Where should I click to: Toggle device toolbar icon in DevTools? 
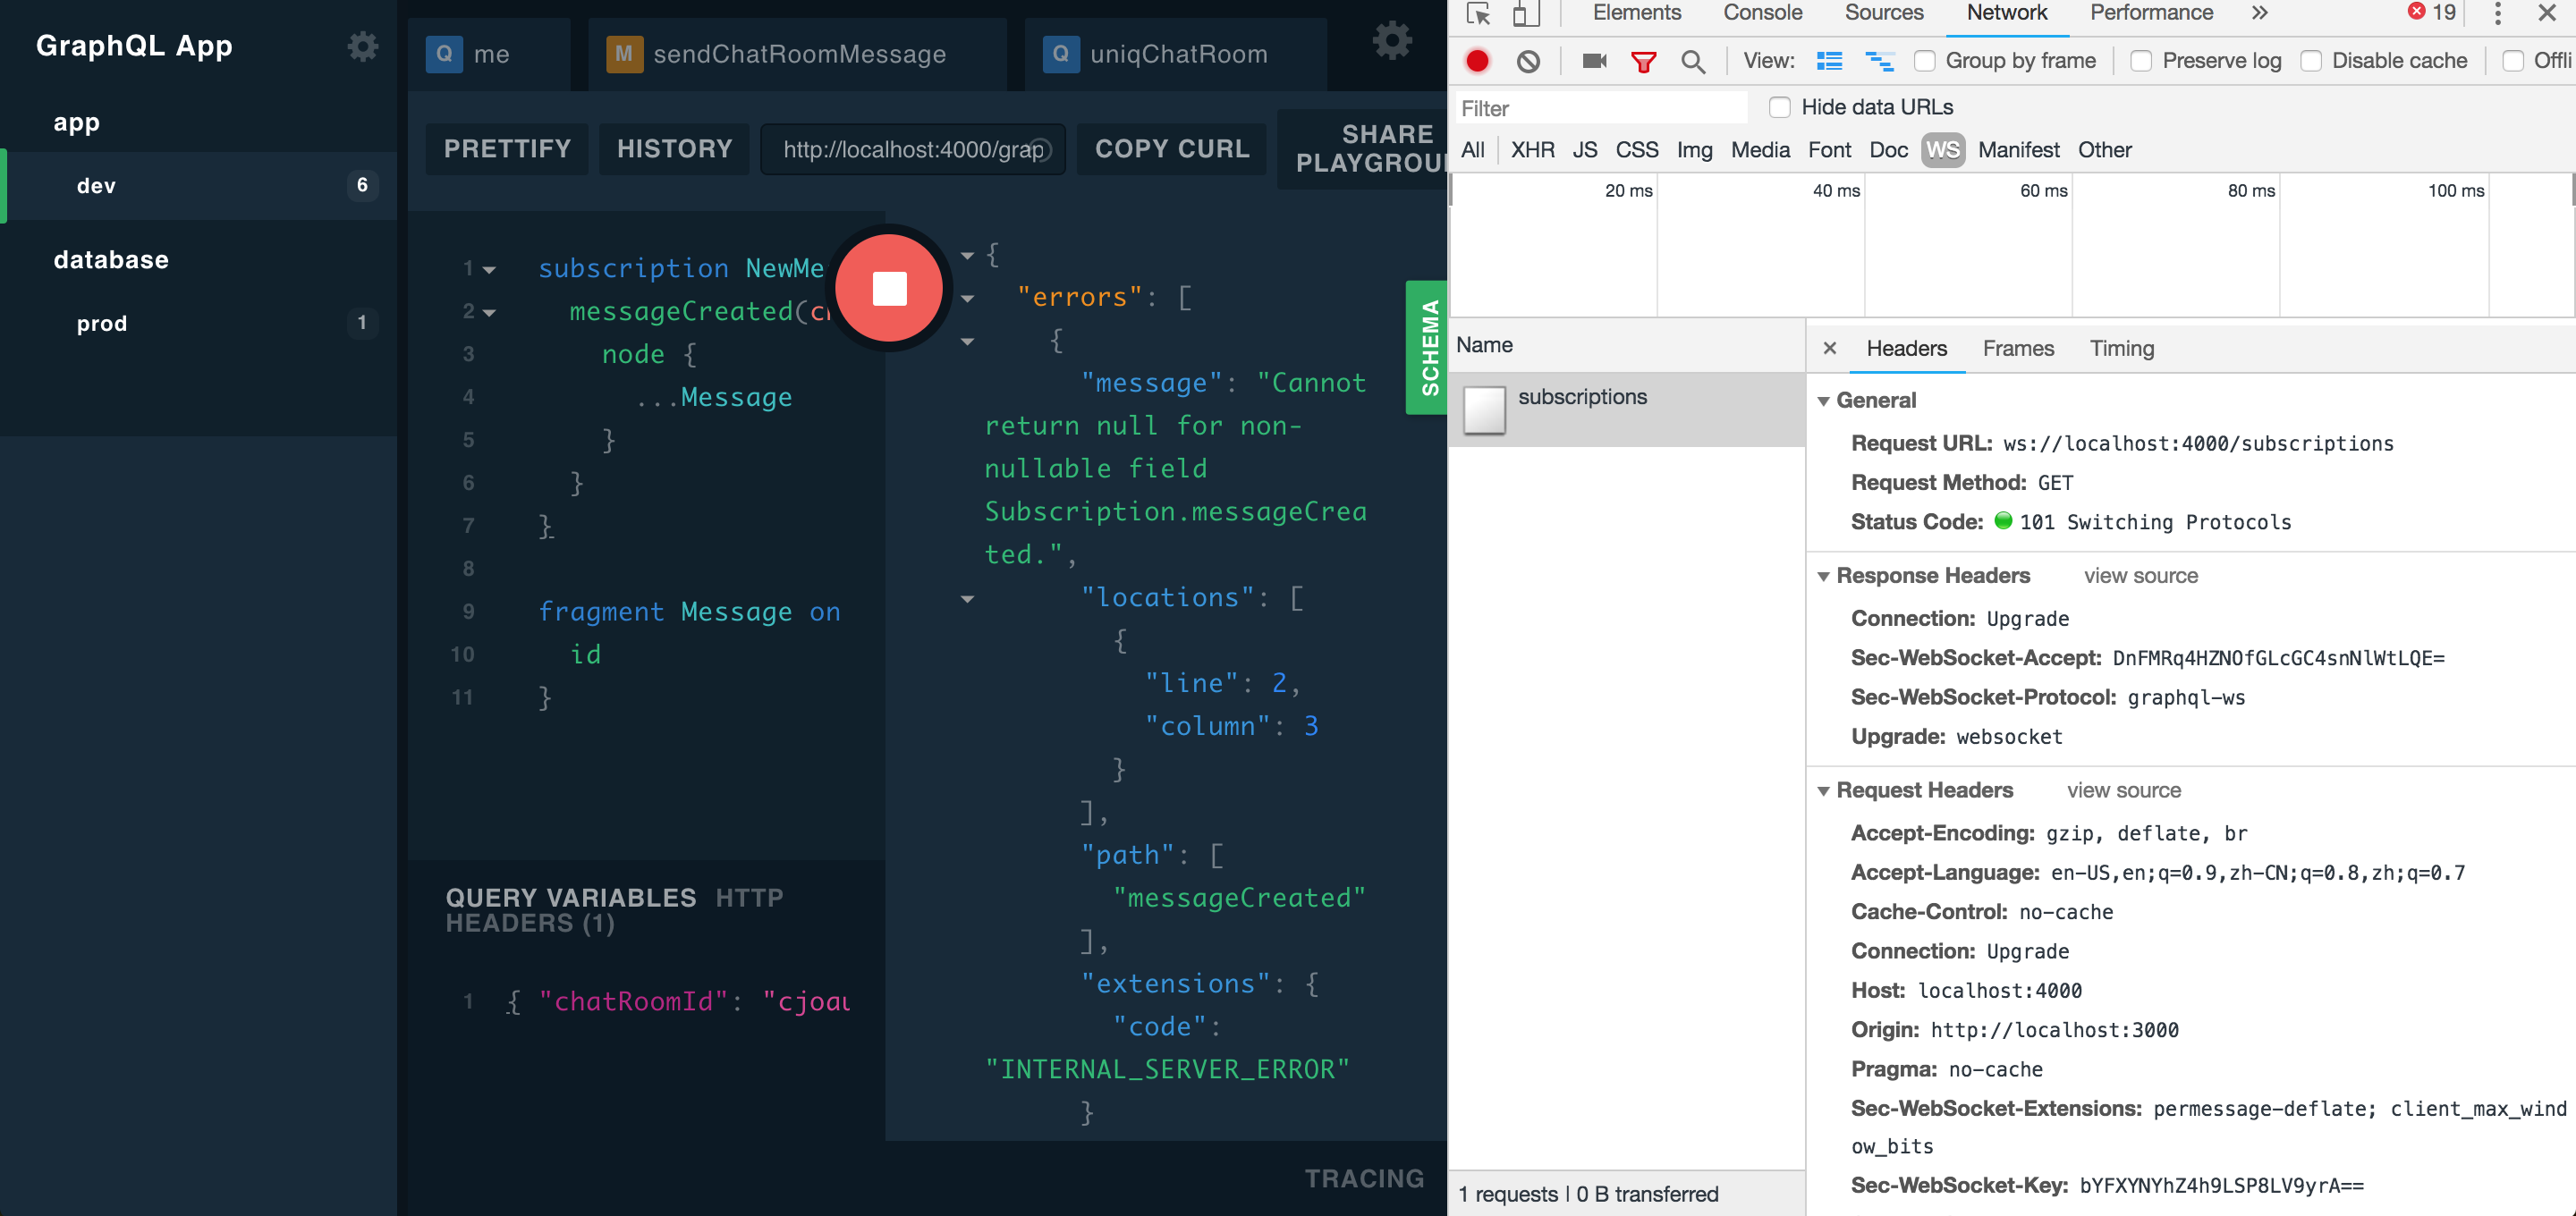pyautogui.click(x=1524, y=13)
